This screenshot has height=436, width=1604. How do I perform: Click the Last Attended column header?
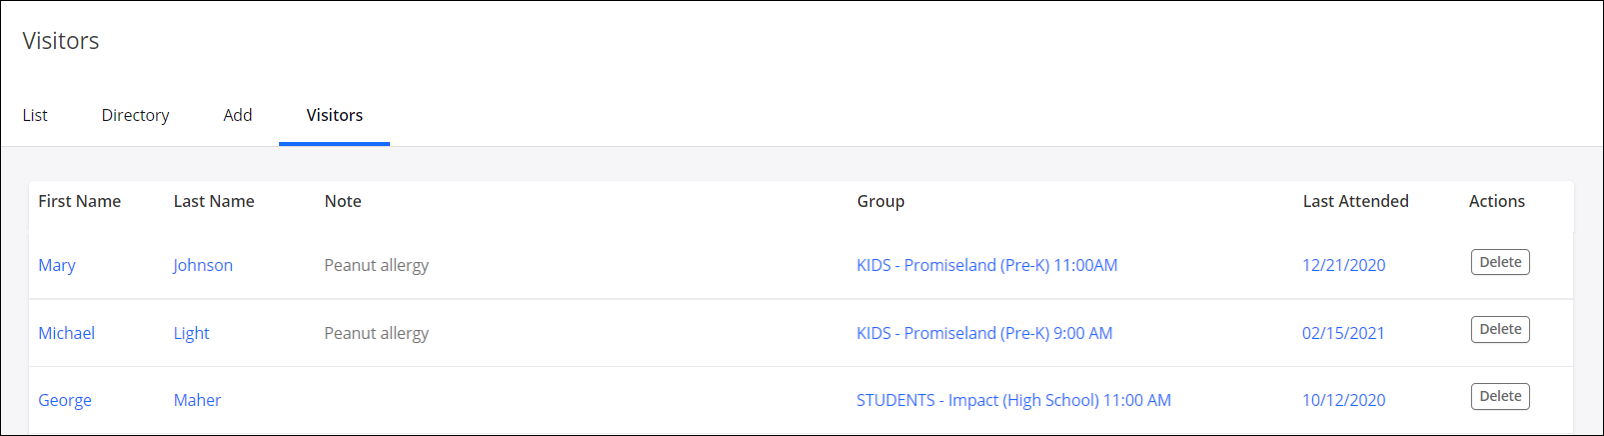pos(1355,201)
